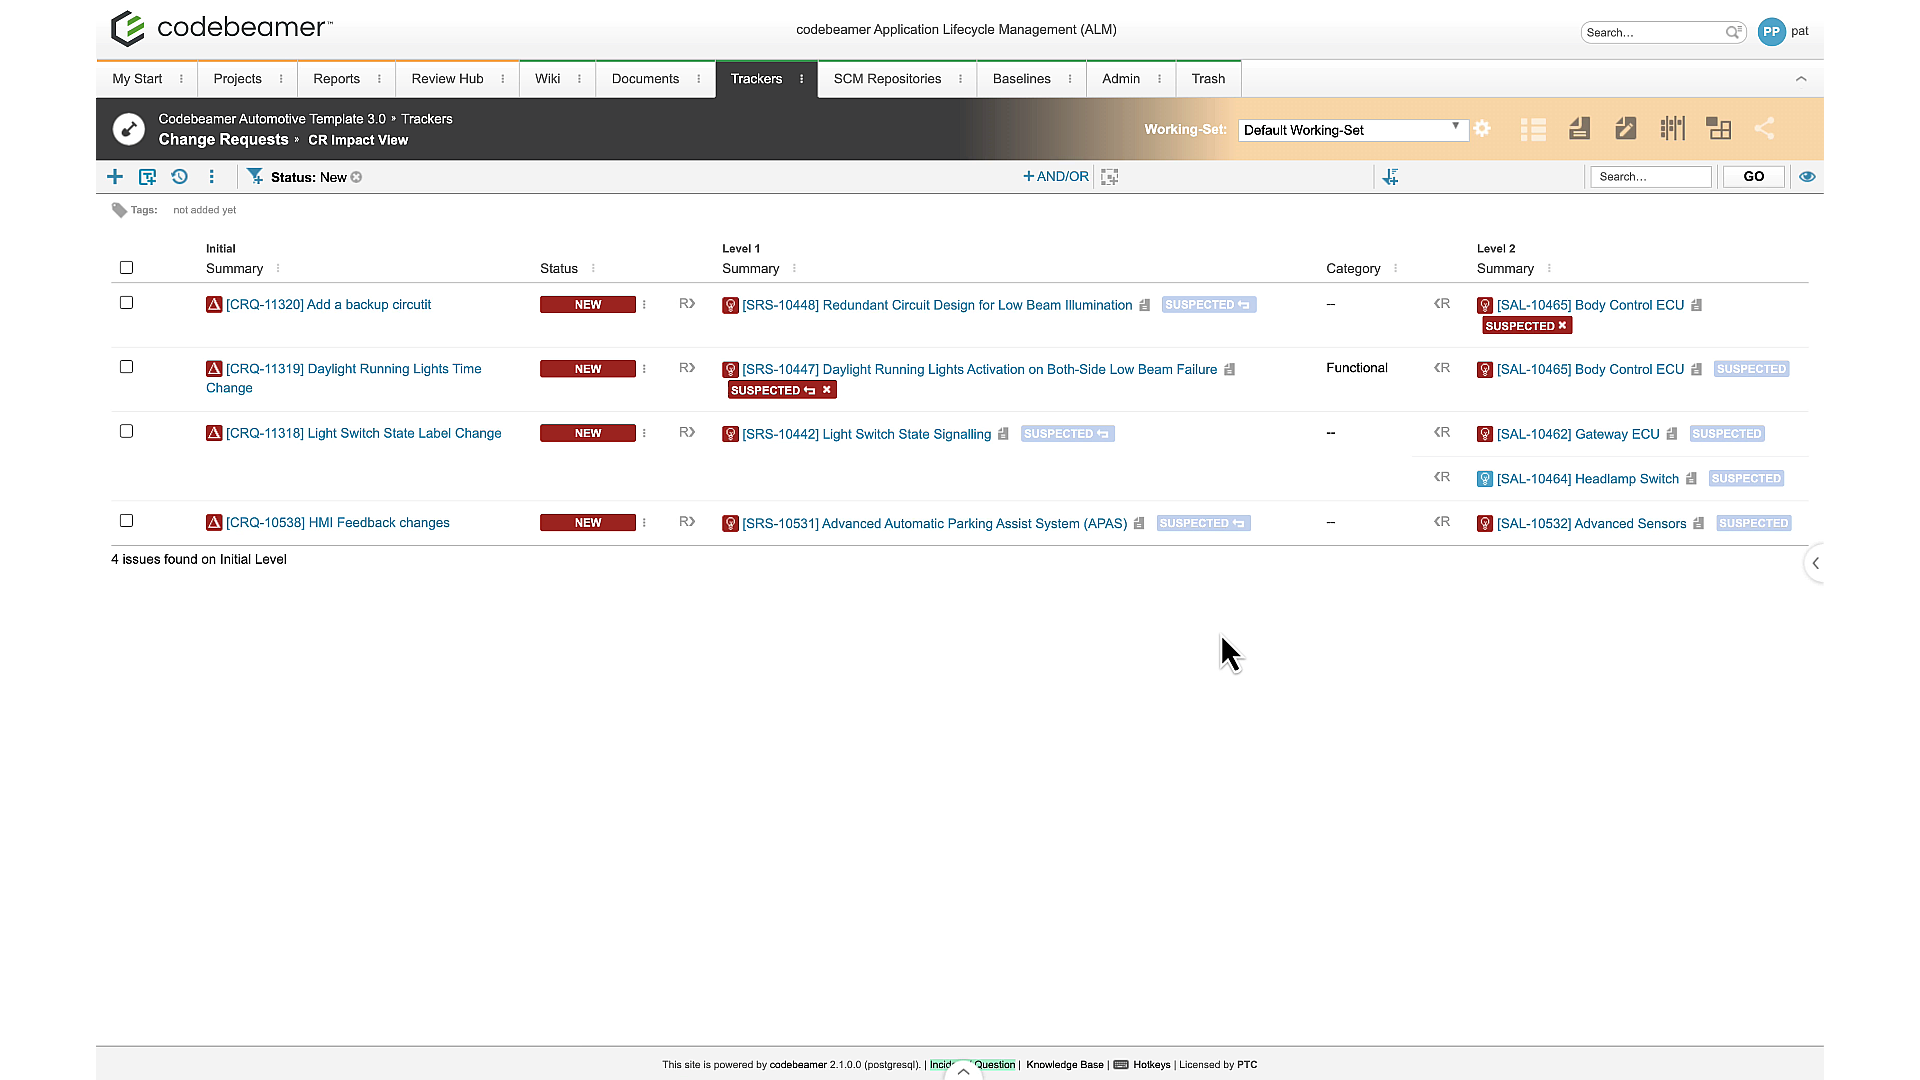
Task: Open the Default Working-Set dropdown
Action: (x=1352, y=130)
